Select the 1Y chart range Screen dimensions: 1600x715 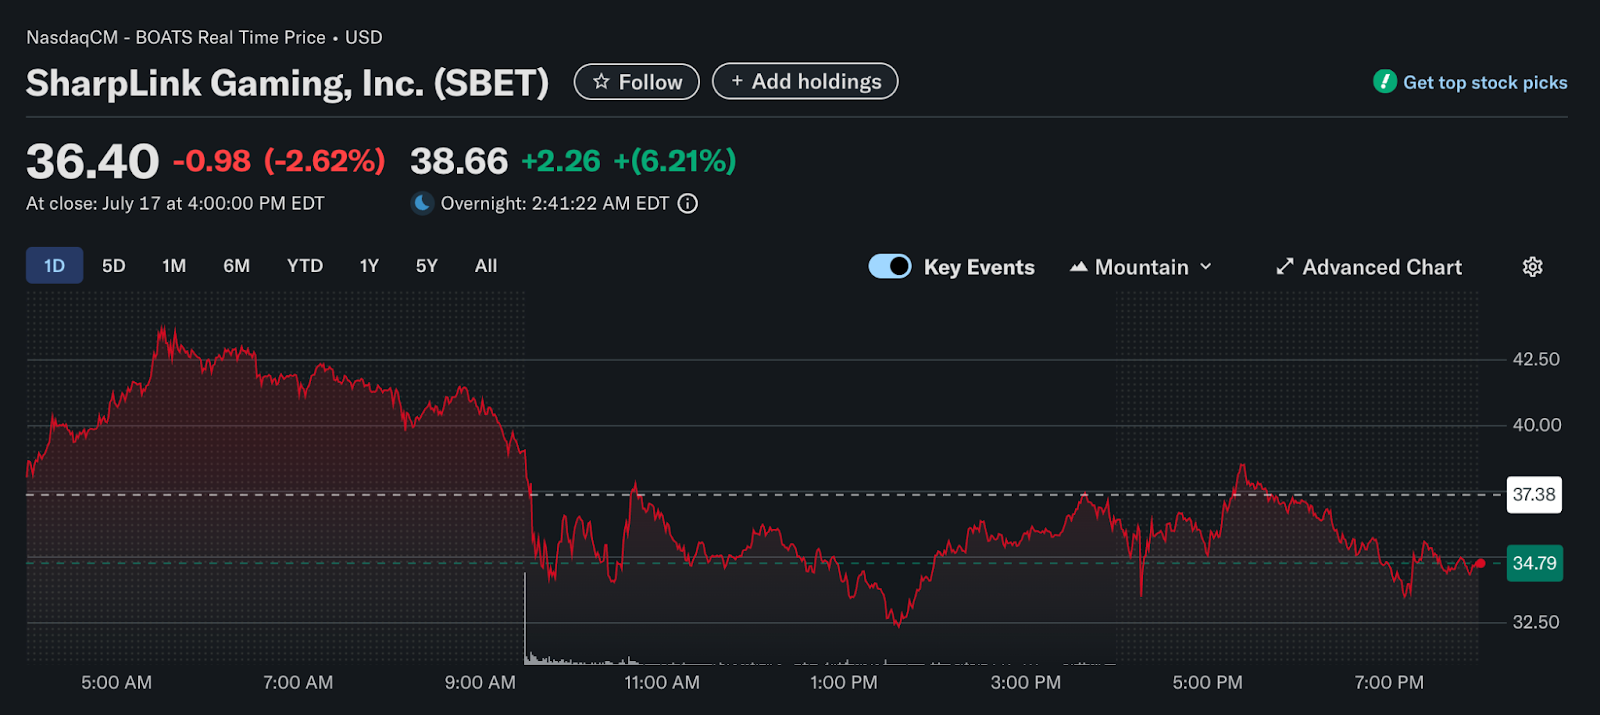(369, 266)
